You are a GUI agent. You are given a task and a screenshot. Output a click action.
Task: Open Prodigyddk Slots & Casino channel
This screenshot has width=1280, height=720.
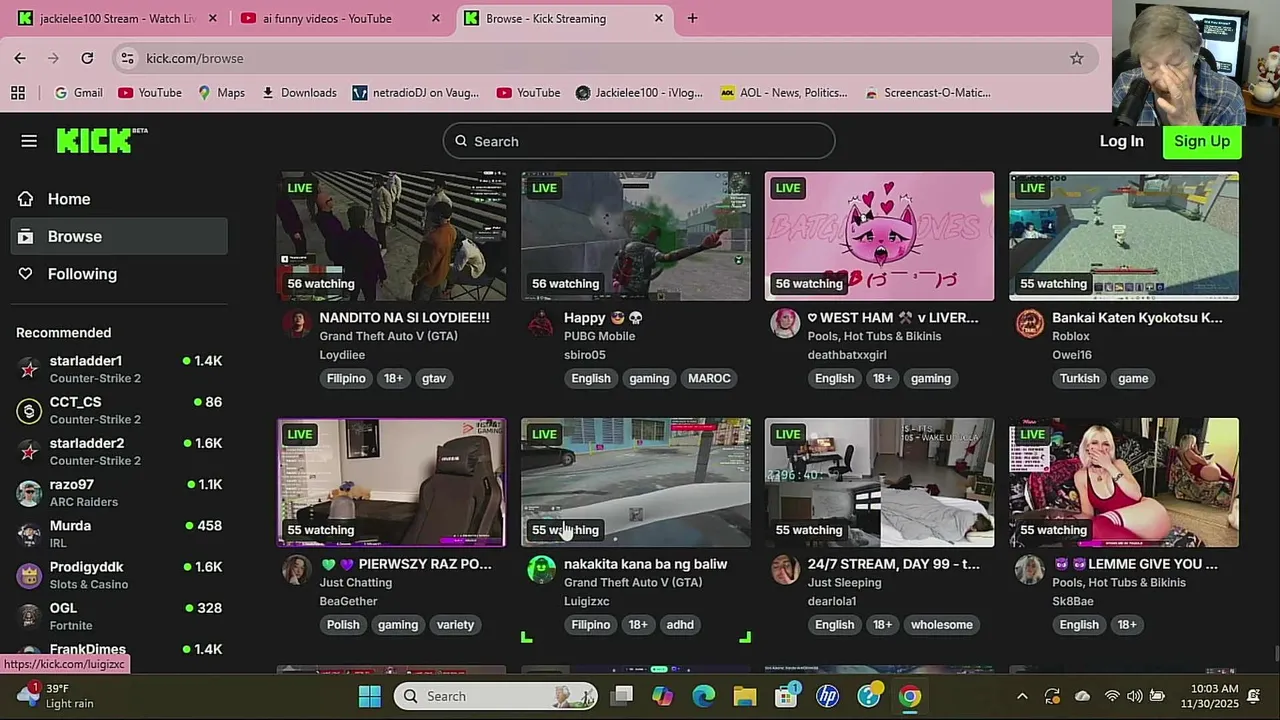pos(119,575)
